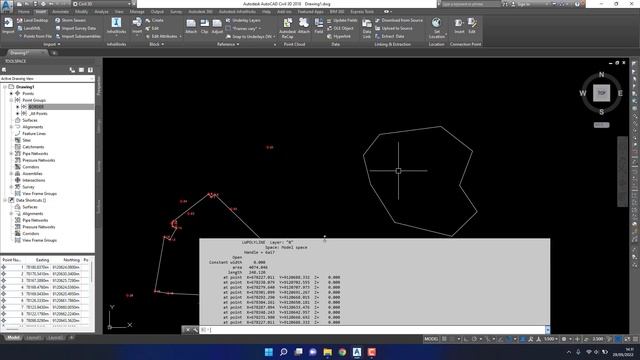Click Import Subassemblies

click(x=78, y=36)
